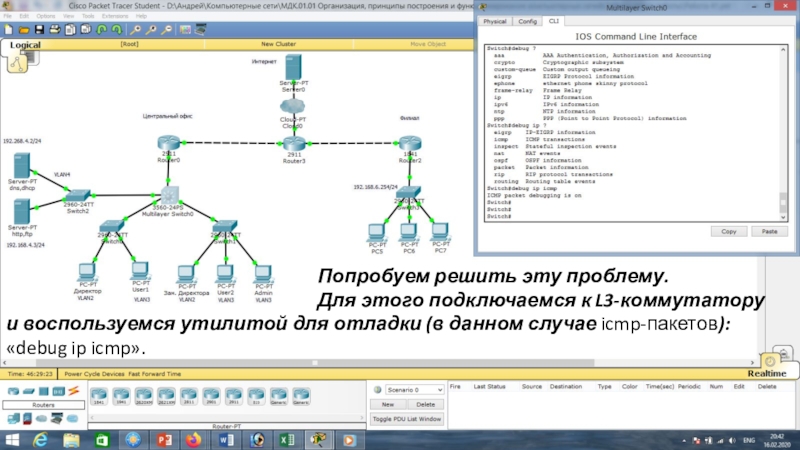Click the green Undo arrow
The height and width of the screenshot is (450, 800).
(102, 30)
